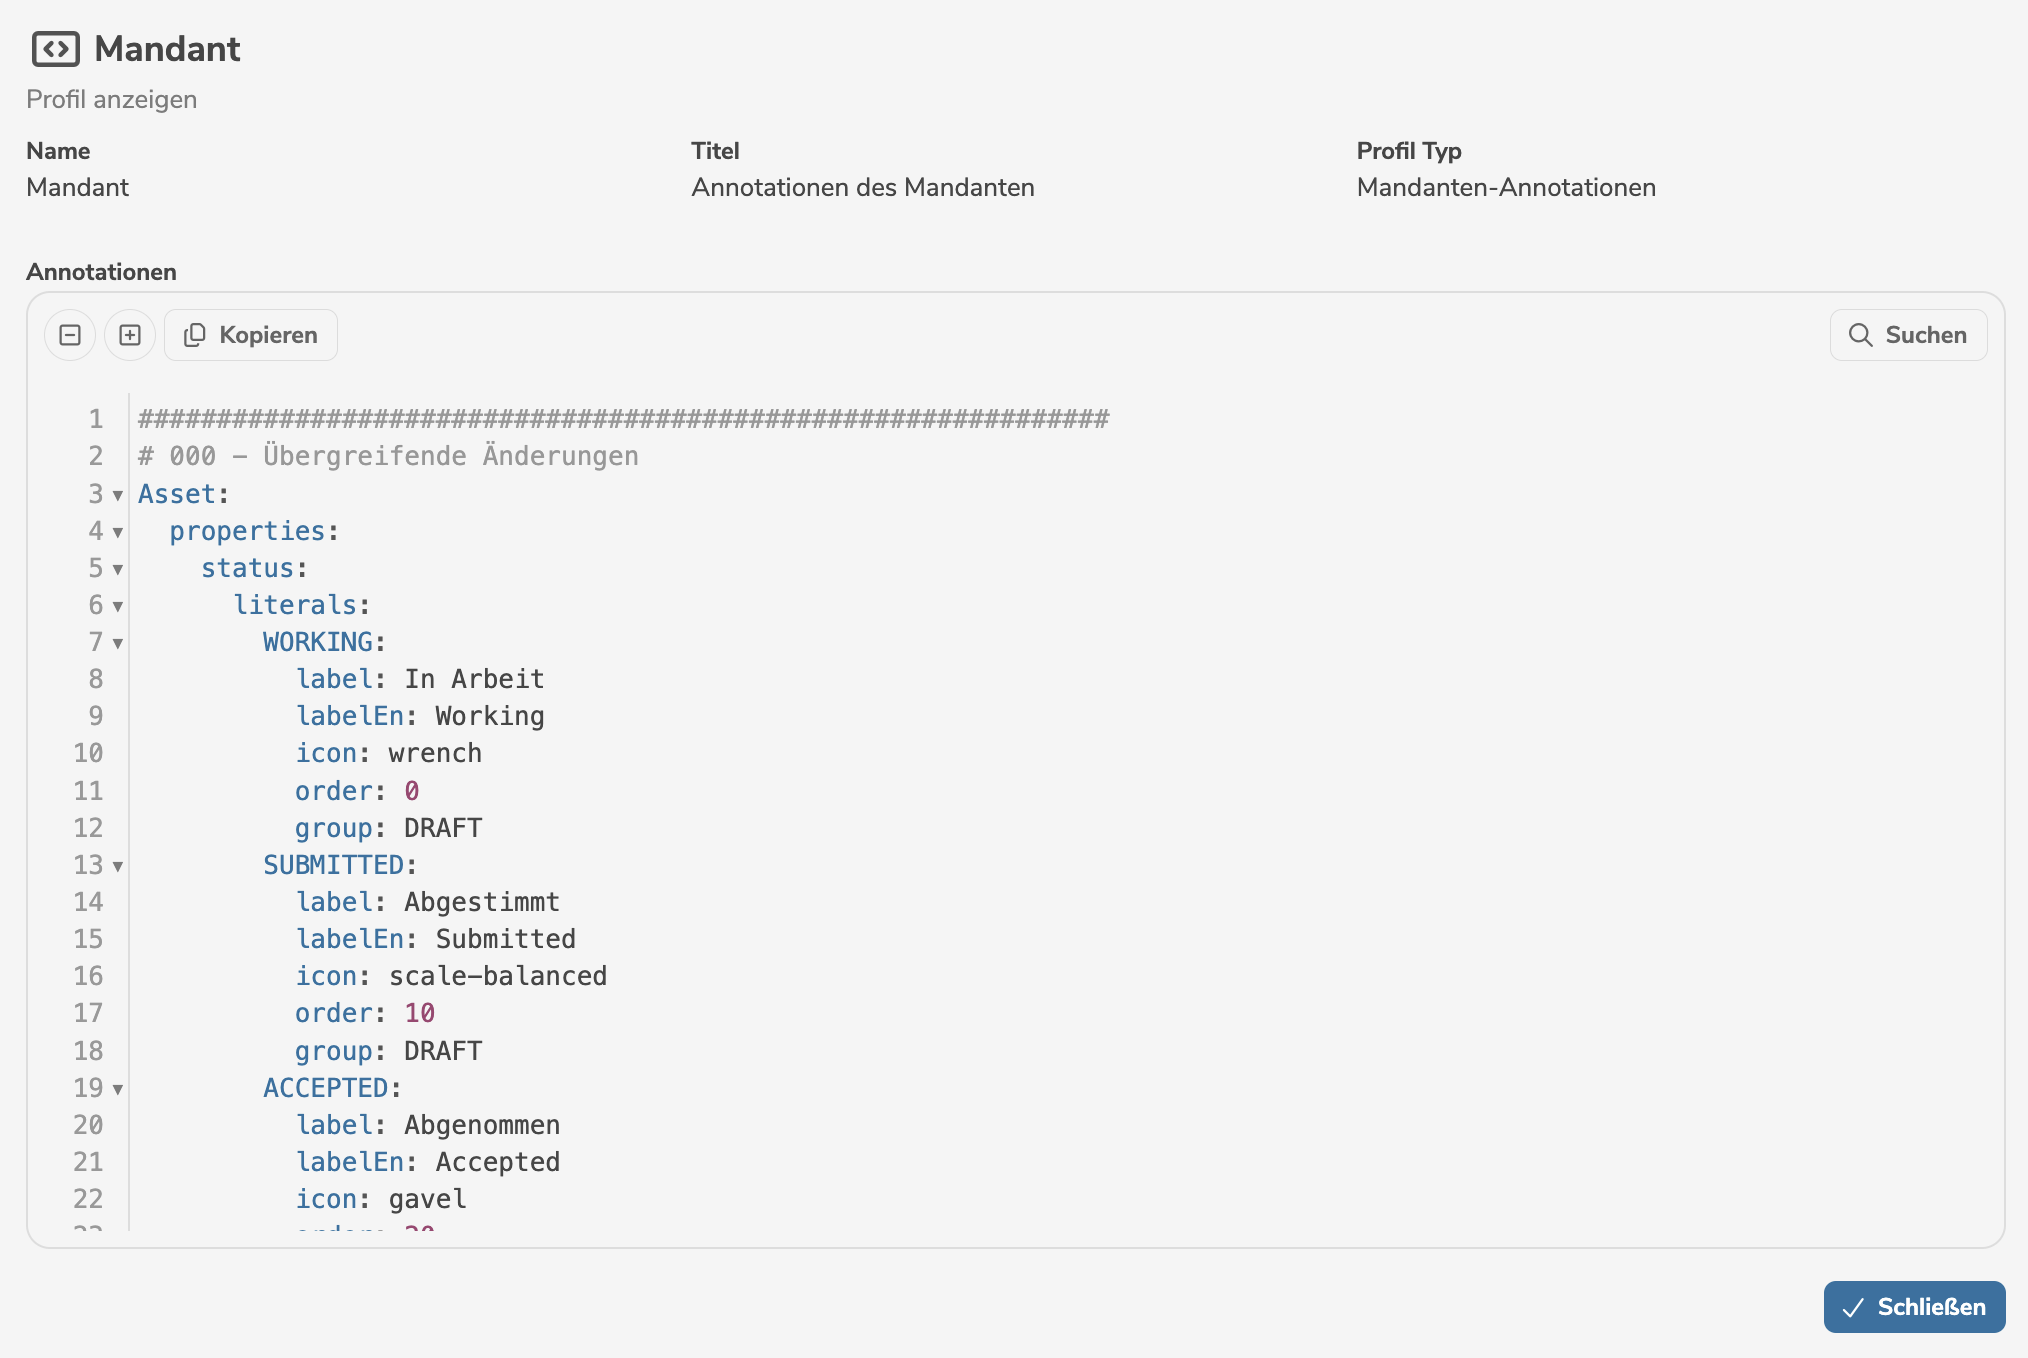
Task: Click the expand all (plus) icon
Action: click(130, 335)
